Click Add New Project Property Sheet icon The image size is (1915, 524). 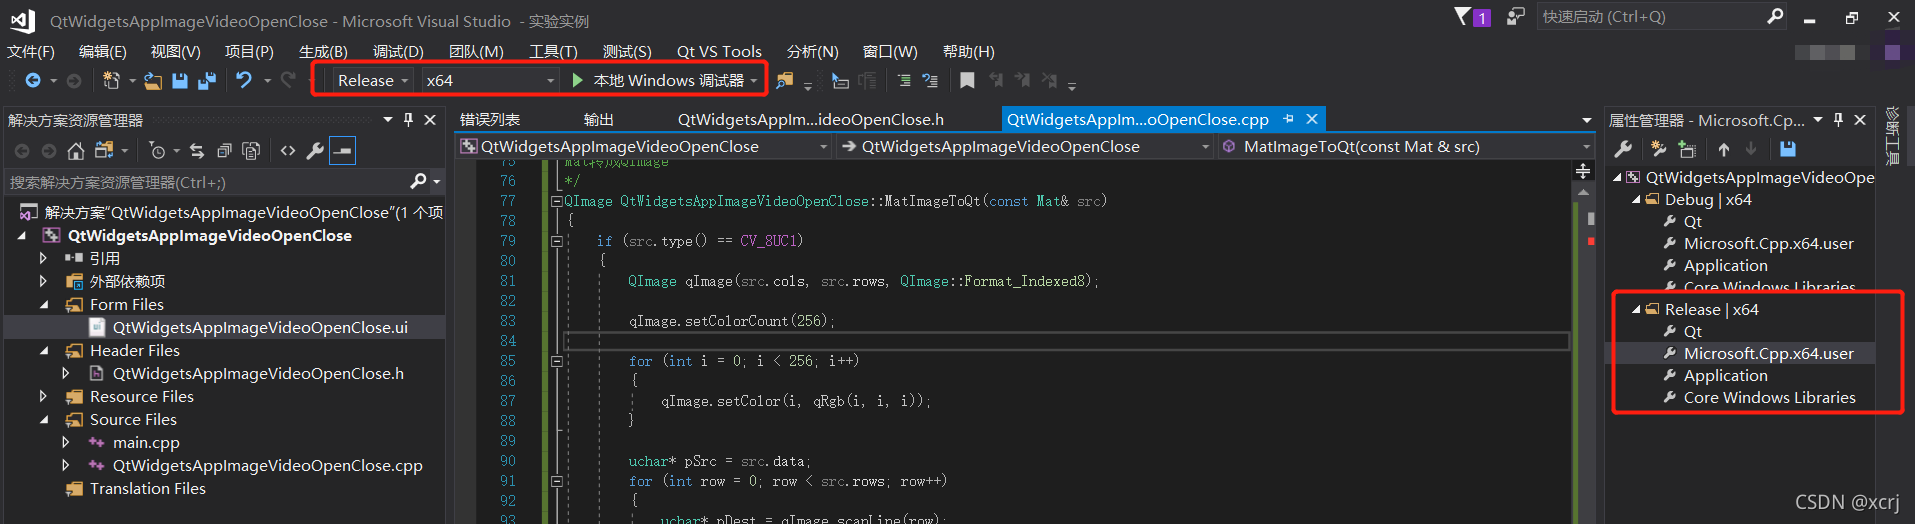[x=1659, y=149]
